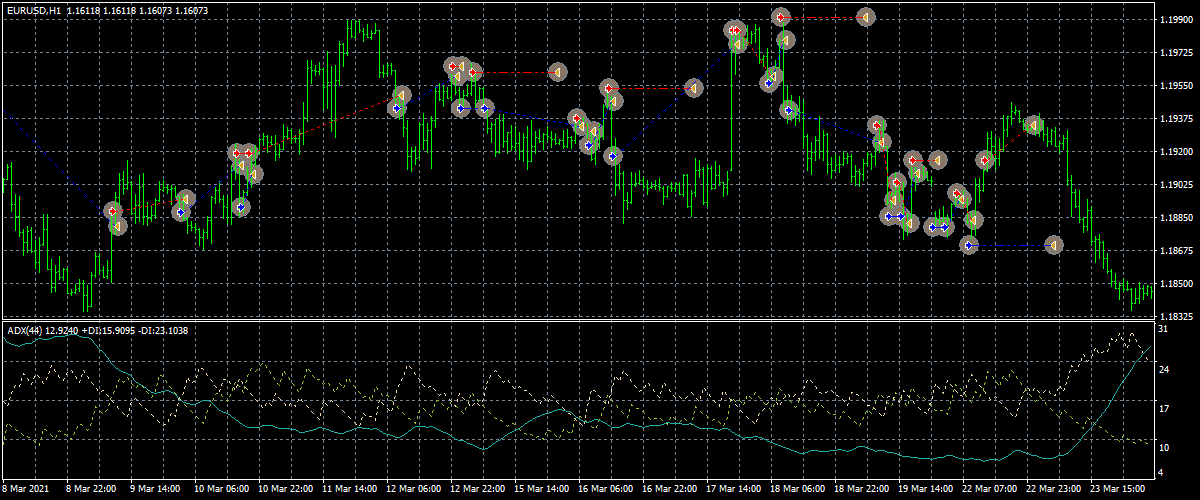The width and height of the screenshot is (1200, 500).
Task: Click the 31 level on the ADX scale
Action: [1164, 329]
